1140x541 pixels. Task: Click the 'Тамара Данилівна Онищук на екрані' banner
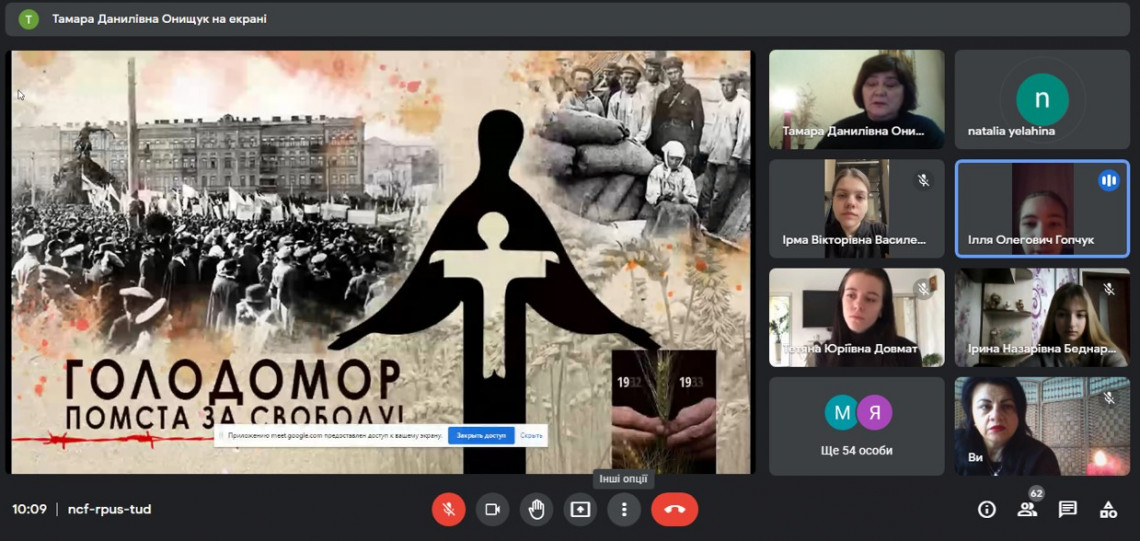(567, 19)
